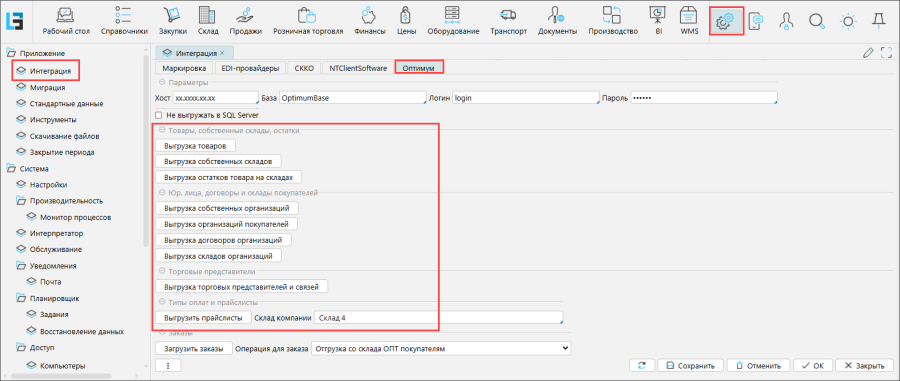Click the search magnifier icon
This screenshot has width=900, height=381.
(816, 21)
